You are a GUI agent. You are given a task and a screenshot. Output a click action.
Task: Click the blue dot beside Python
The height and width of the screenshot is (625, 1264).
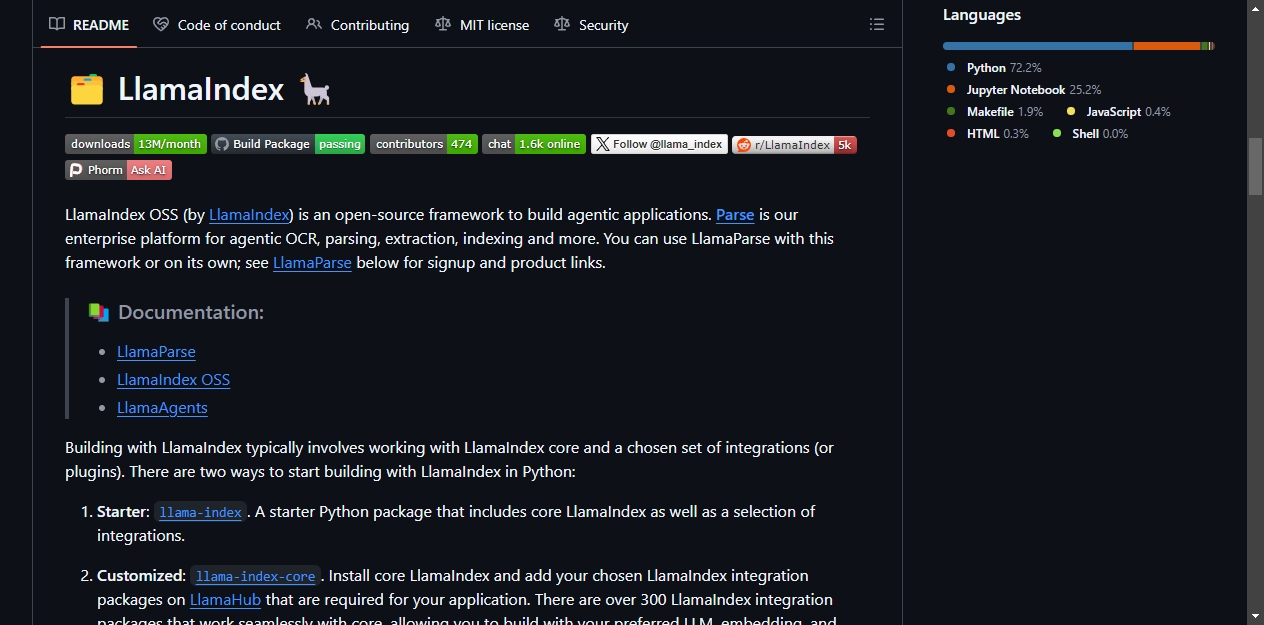click(951, 68)
